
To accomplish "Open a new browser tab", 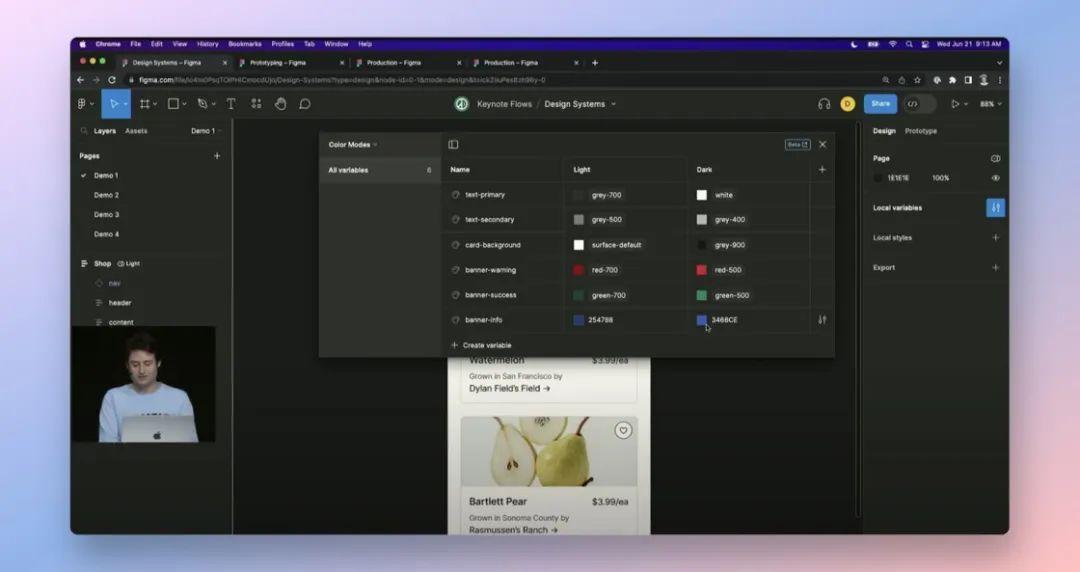I will click(595, 63).
